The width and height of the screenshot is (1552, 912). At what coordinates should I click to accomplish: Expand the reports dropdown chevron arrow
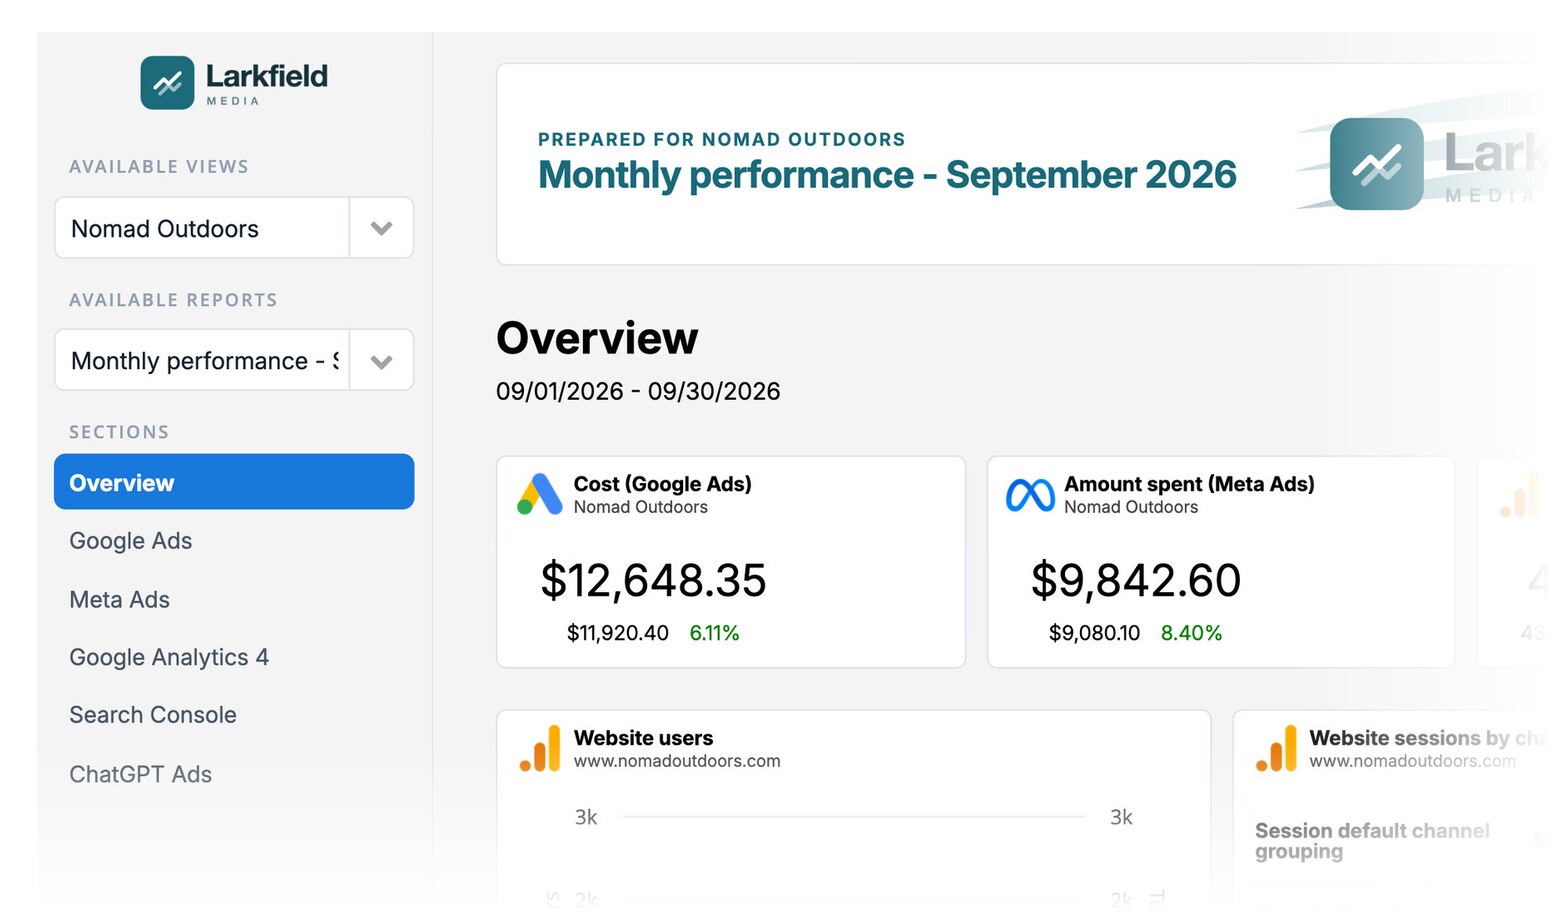pyautogui.click(x=381, y=361)
